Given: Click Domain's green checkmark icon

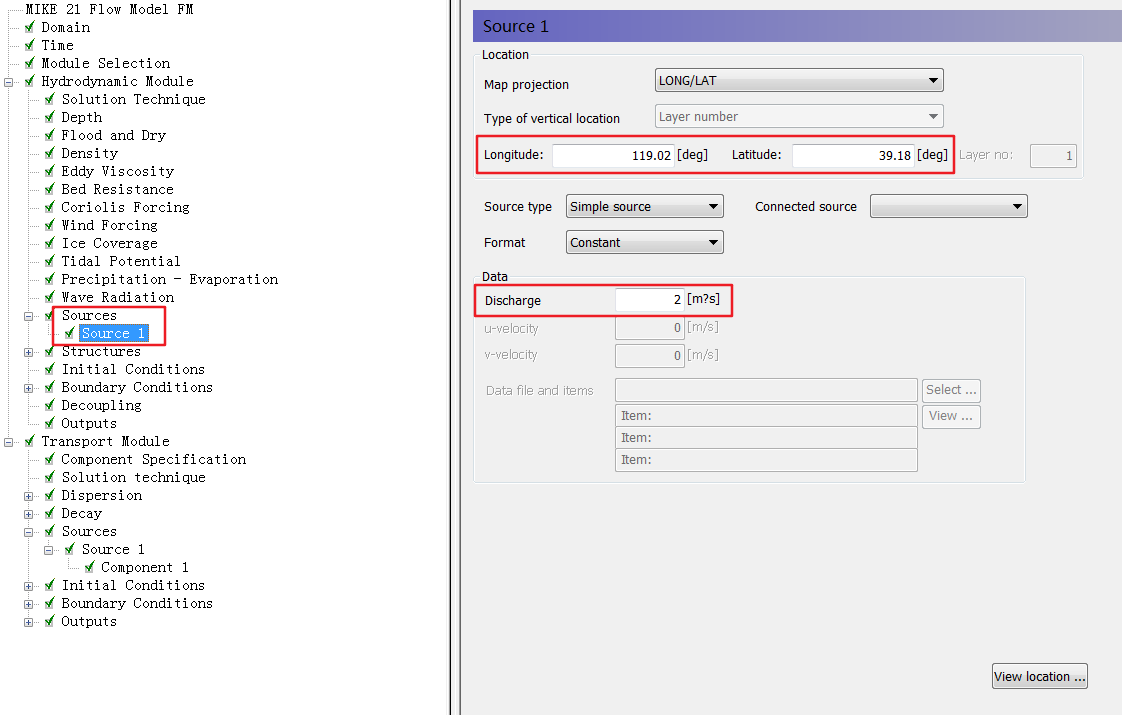Looking at the screenshot, I should (29, 27).
